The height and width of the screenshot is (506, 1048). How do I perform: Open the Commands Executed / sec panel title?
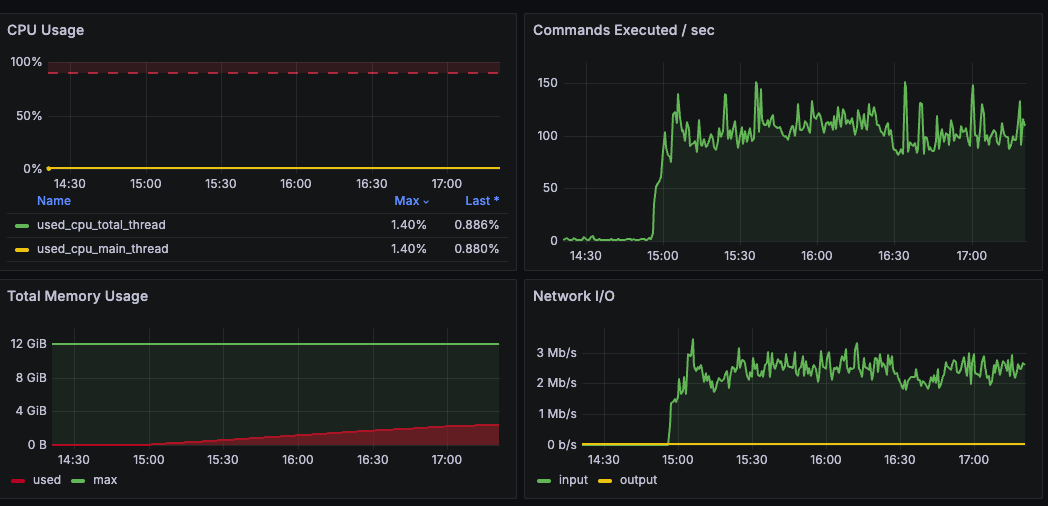[x=623, y=30]
